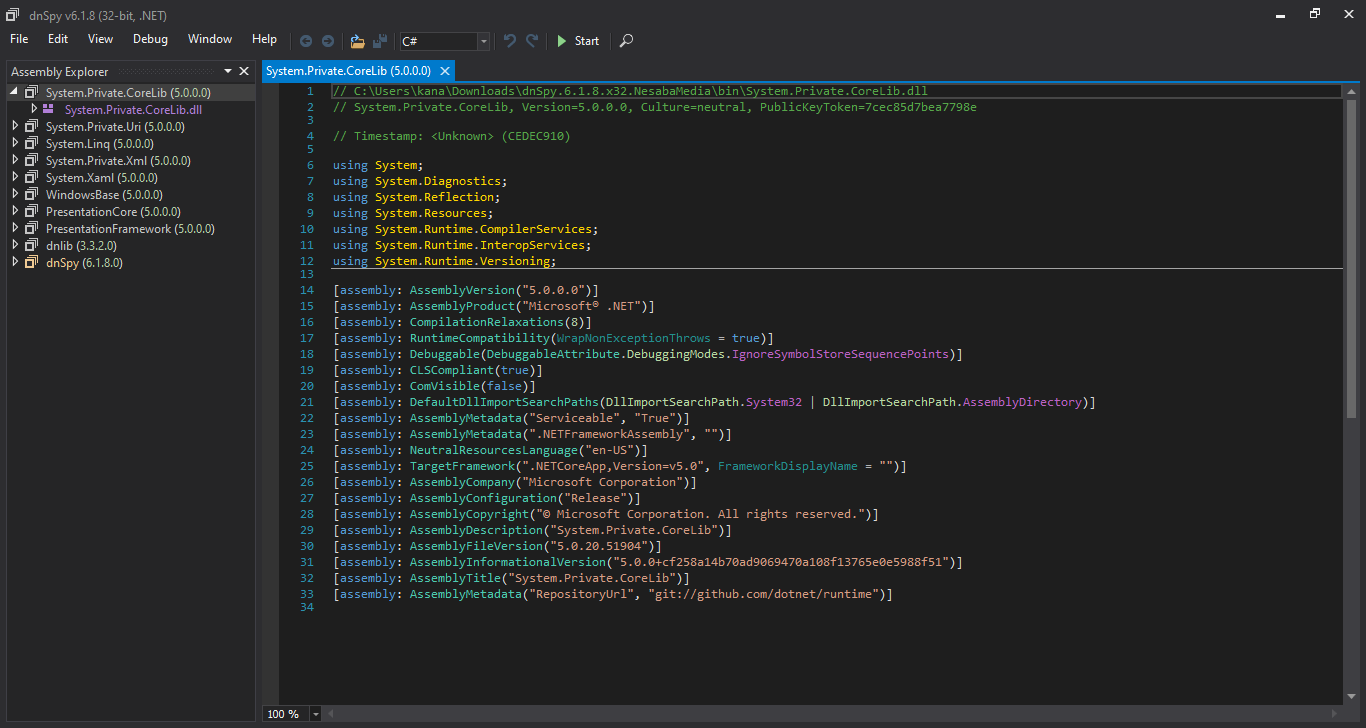Click the PresentationFramework assembly icon
Screen dimensions: 1366x728
tap(31, 229)
